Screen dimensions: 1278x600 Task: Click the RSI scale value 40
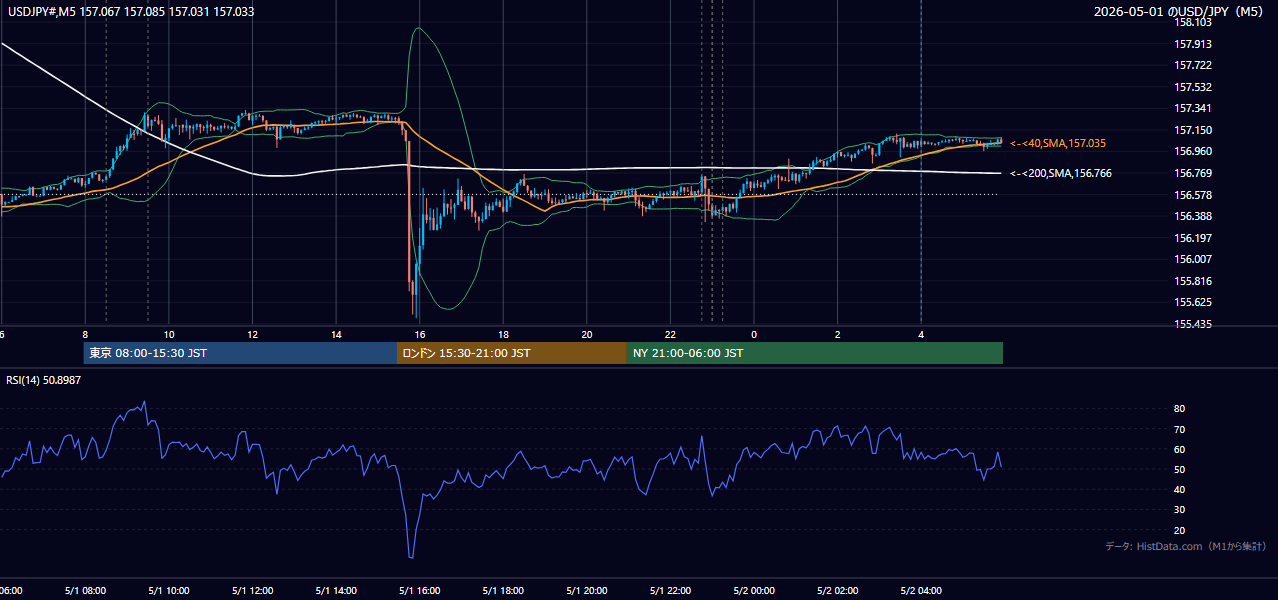point(1179,489)
